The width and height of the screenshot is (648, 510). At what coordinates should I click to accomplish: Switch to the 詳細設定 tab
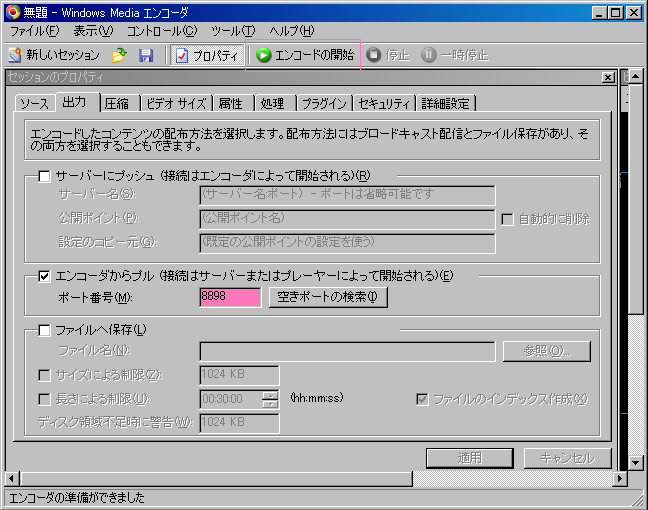[446, 103]
